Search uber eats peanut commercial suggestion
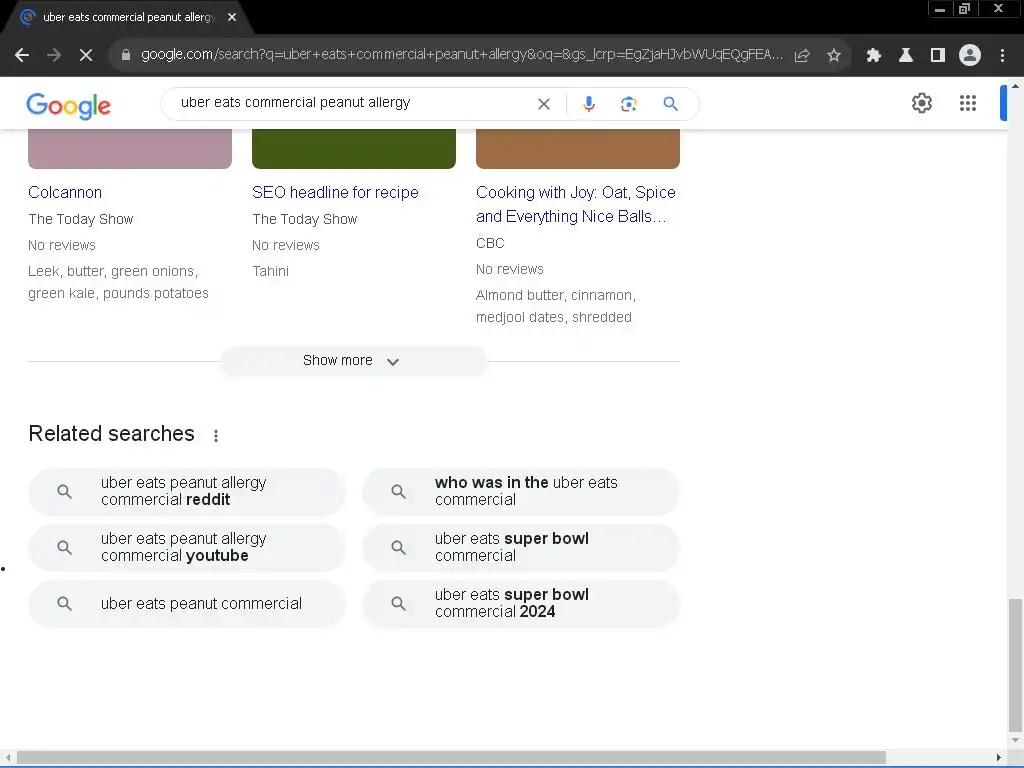Viewport: 1024px width, 768px height. point(187,604)
